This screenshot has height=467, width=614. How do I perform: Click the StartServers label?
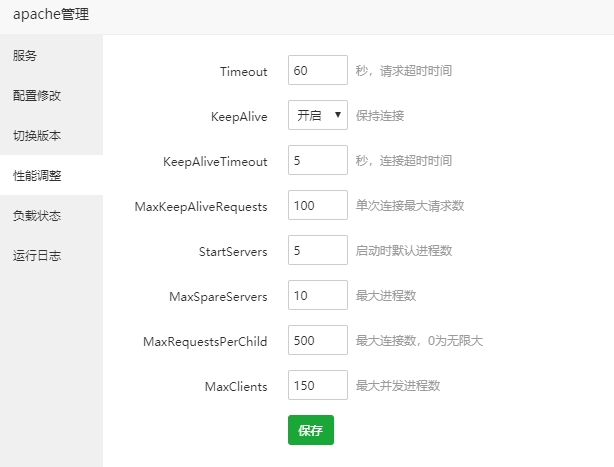tap(233, 252)
